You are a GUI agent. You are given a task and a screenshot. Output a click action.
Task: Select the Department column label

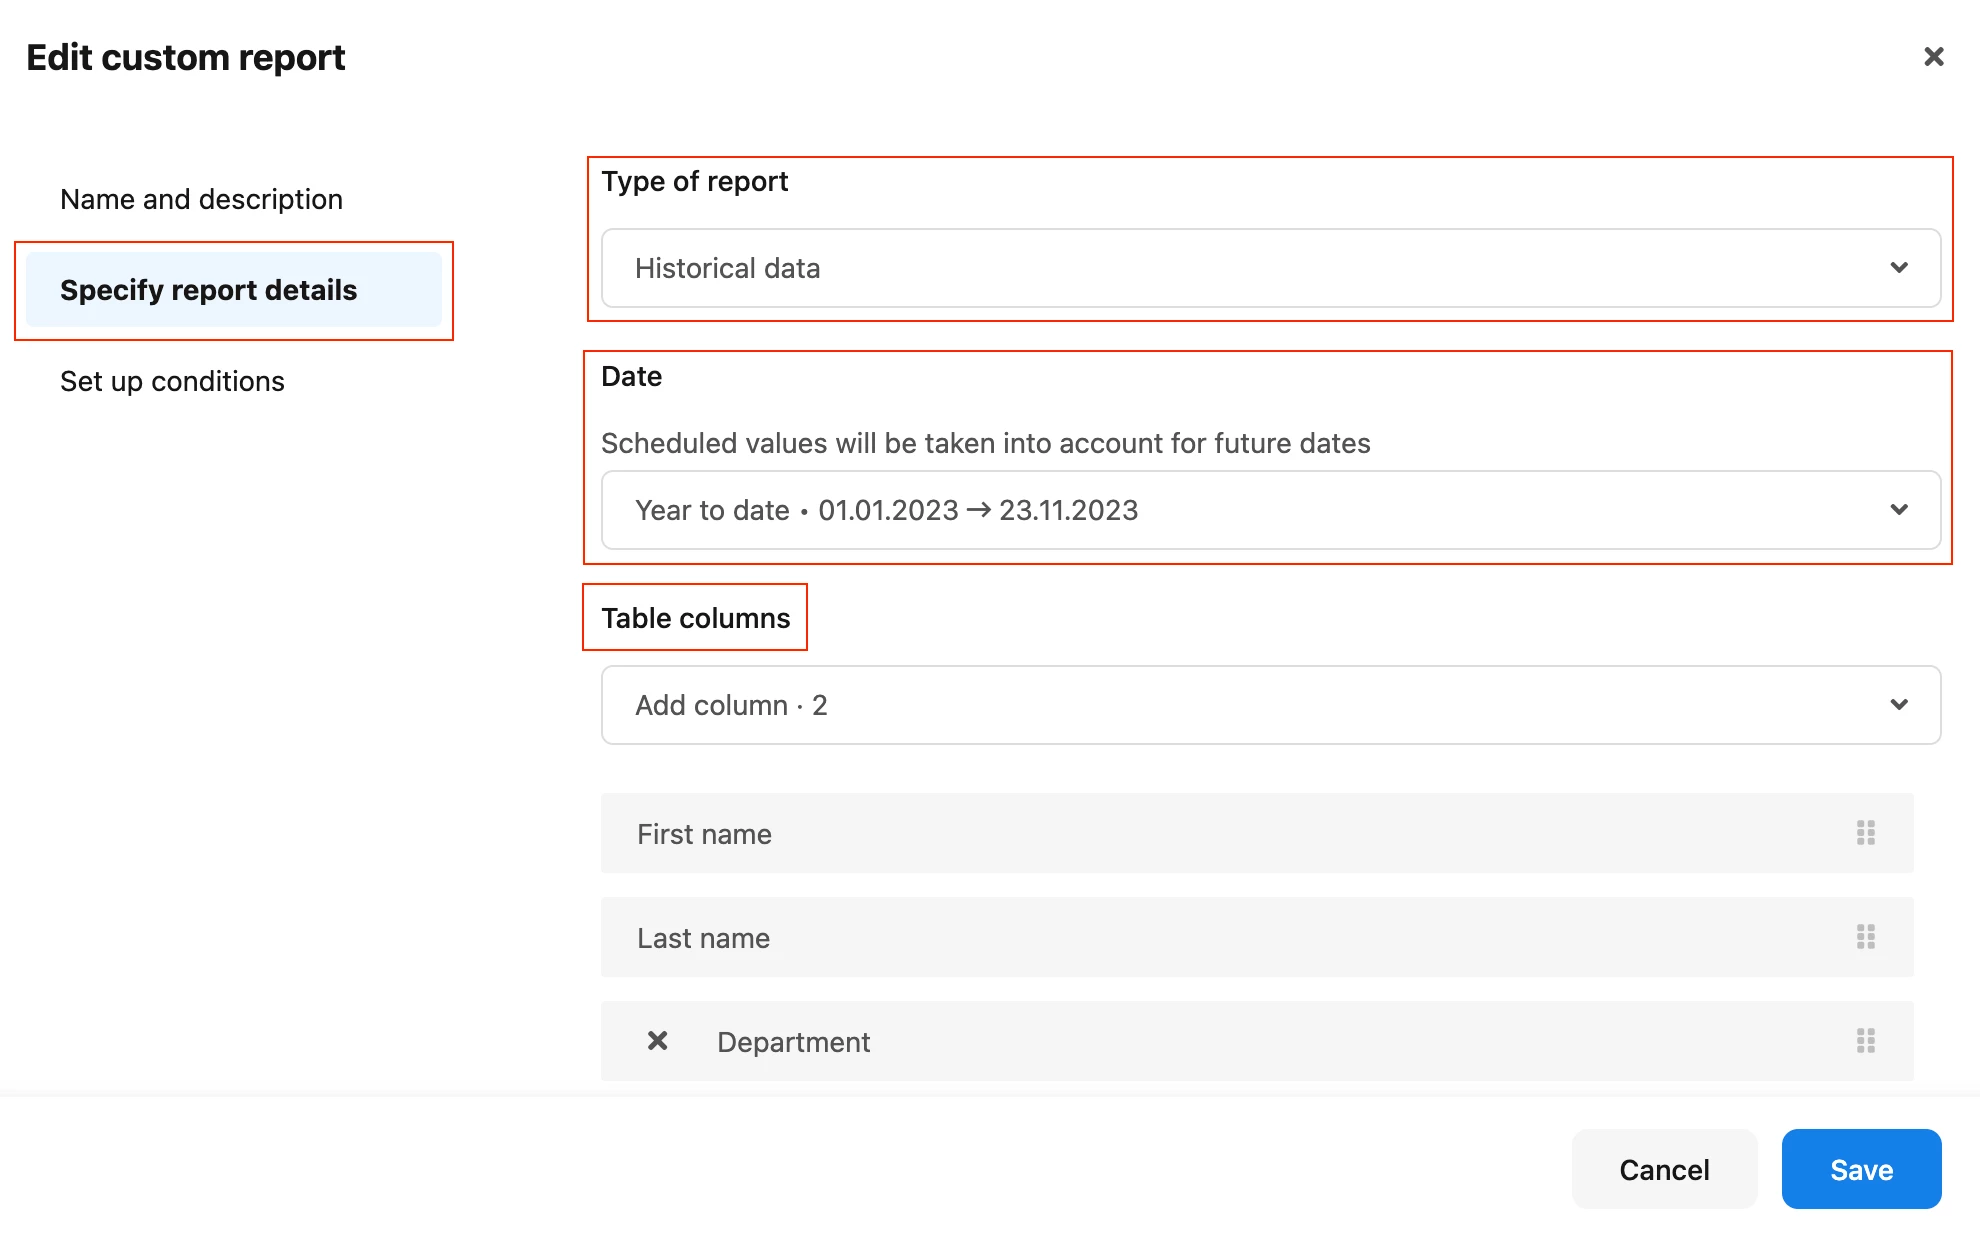tap(793, 1042)
